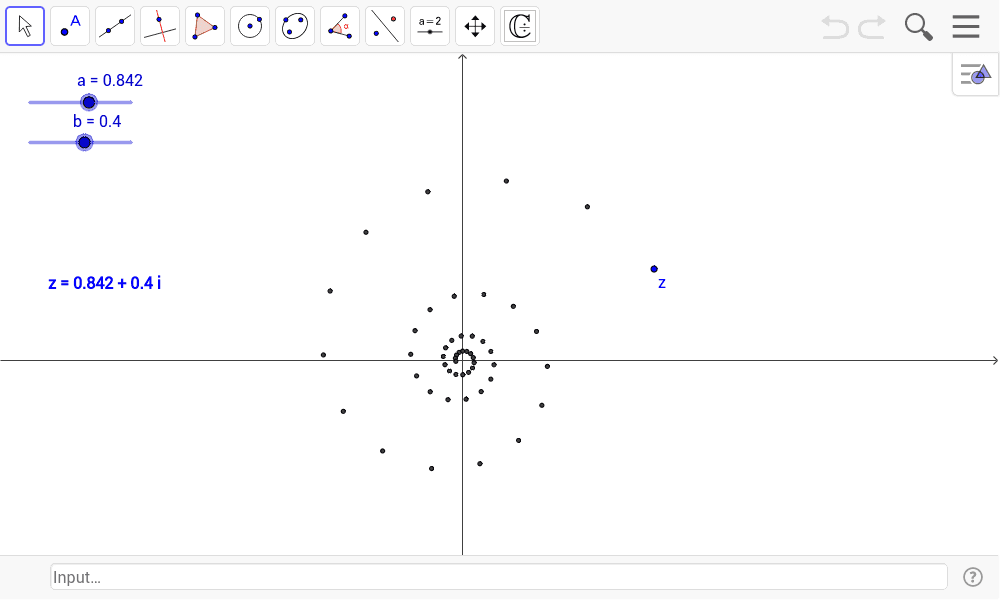Viewport: 1000px width, 600px height.
Task: Open the search for GeoGebra materials
Action: click(x=917, y=26)
